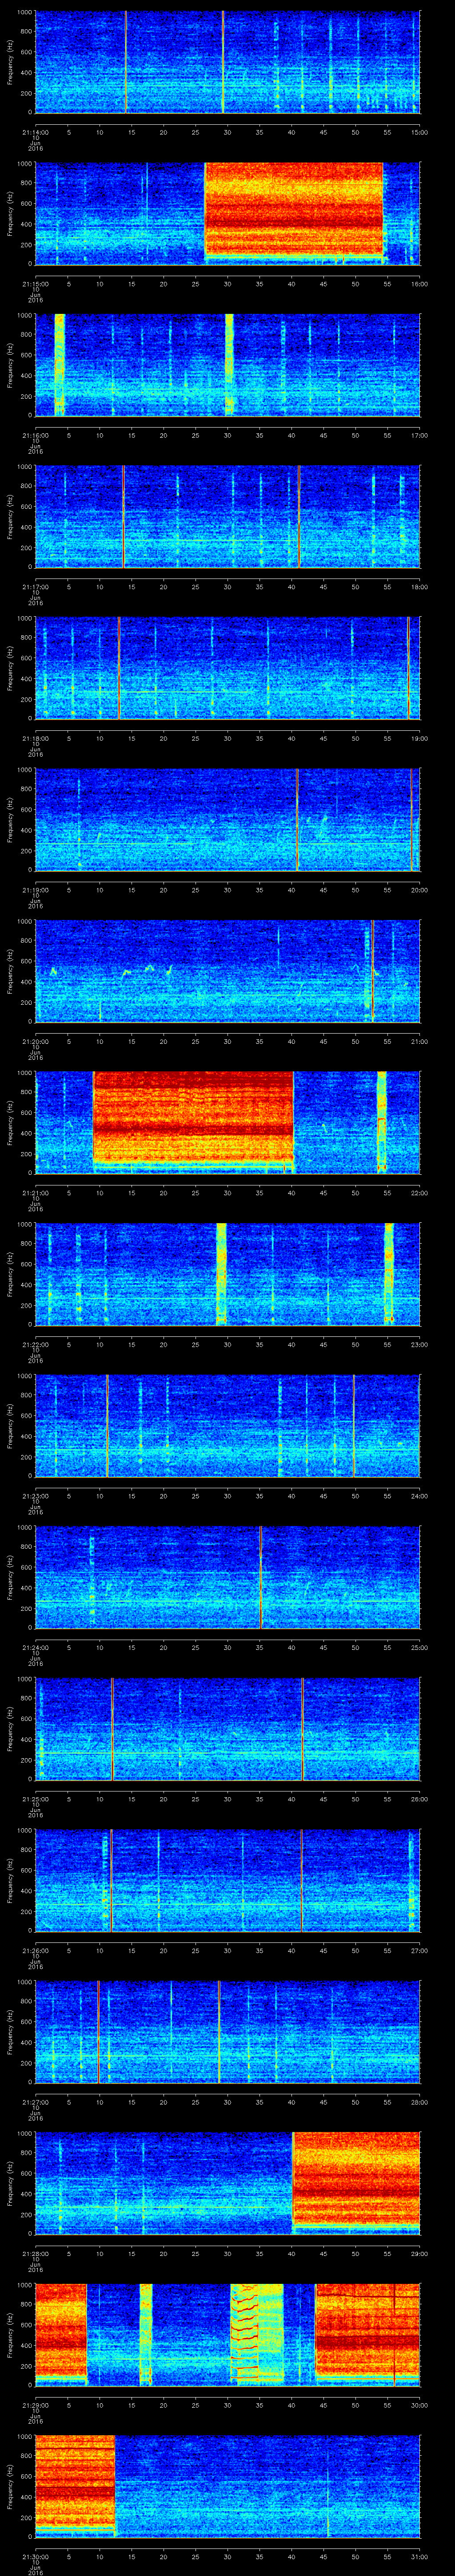
Task: Click the red vertical line near 35s in 21:24 spectrogram
Action: click(260, 1577)
